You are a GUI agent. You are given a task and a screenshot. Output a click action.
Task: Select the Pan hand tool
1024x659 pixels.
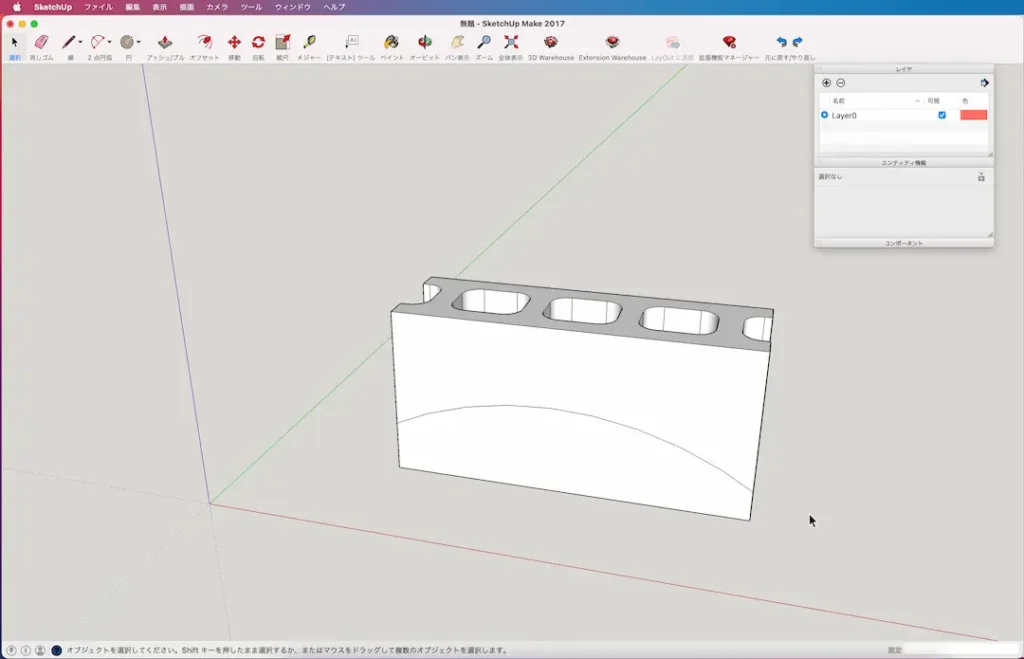point(457,42)
